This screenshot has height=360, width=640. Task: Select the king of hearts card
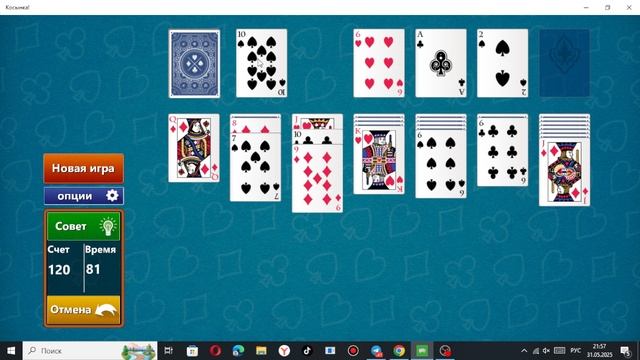[379, 160]
